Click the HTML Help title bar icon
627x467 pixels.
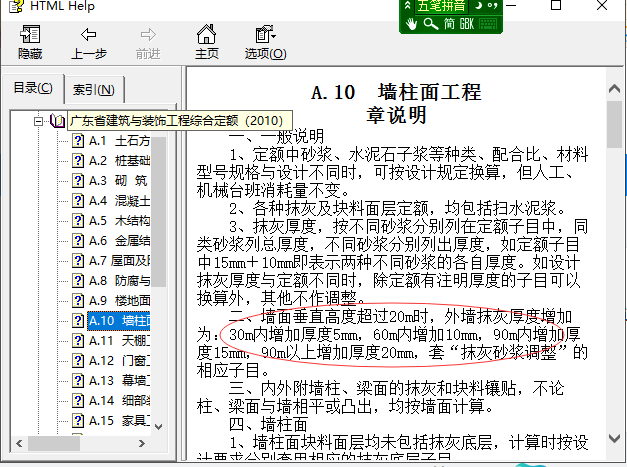(x=16, y=6)
